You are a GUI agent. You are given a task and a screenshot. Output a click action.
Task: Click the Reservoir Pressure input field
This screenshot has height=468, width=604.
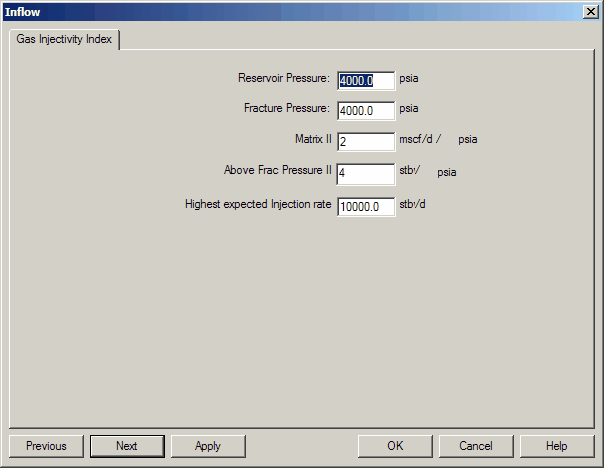coord(366,80)
